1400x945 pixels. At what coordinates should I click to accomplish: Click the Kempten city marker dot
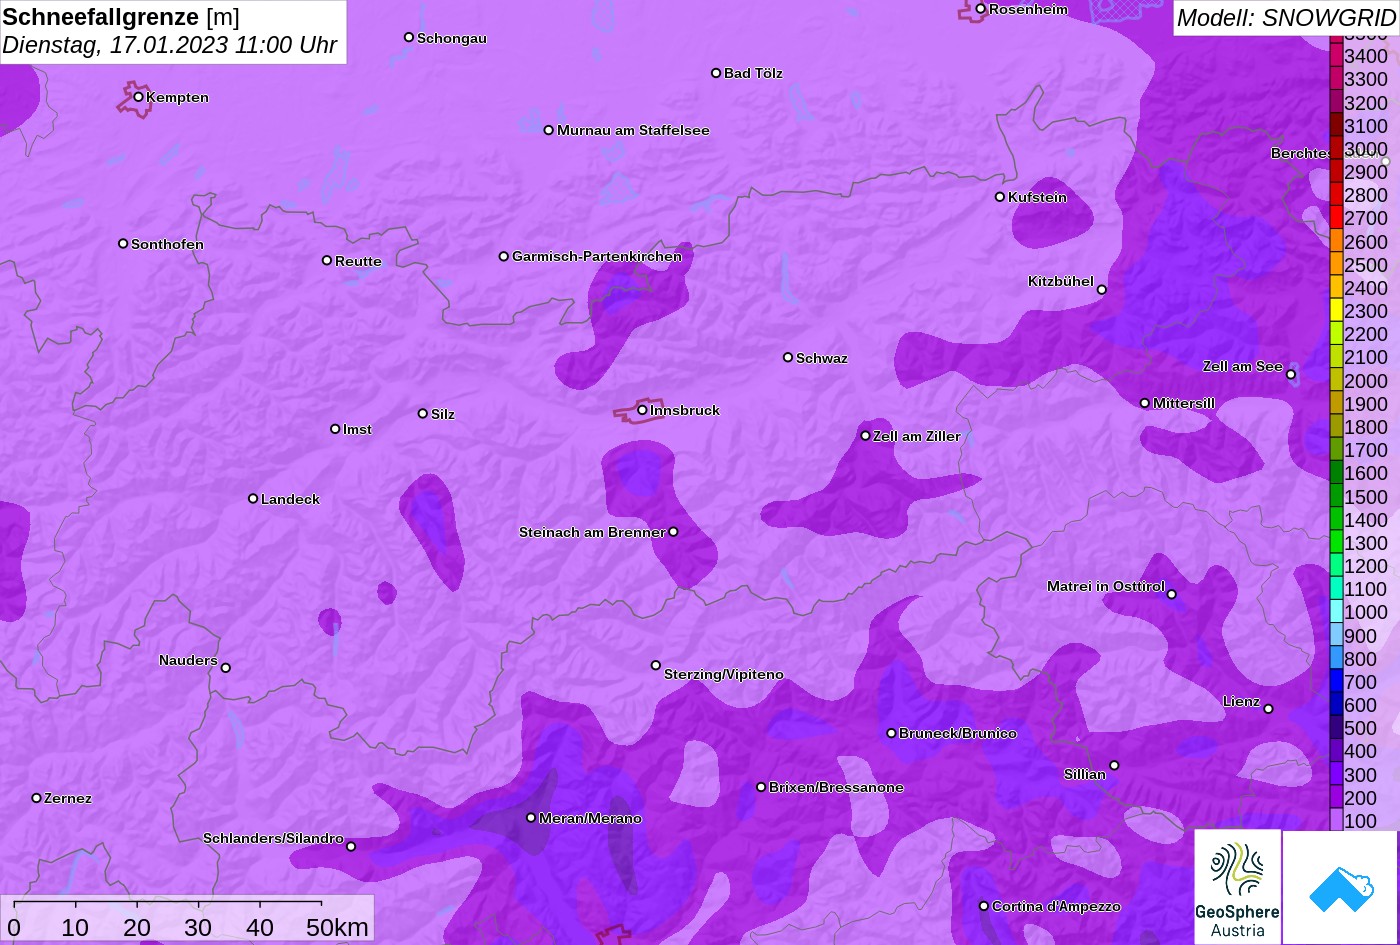138,97
